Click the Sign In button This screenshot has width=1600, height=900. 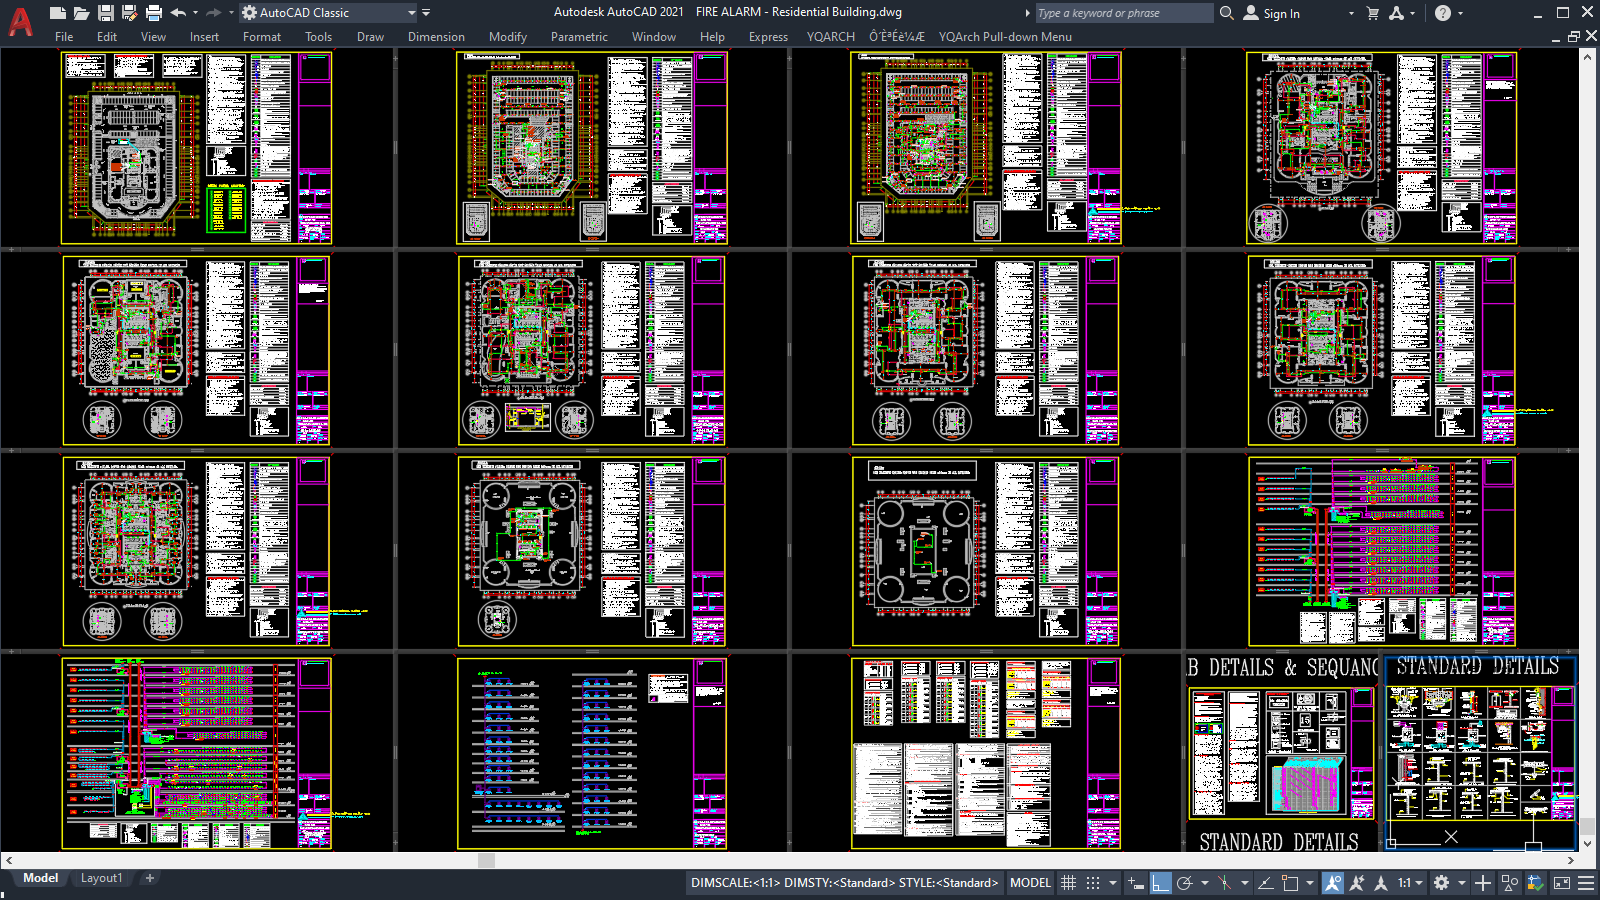[x=1279, y=12]
